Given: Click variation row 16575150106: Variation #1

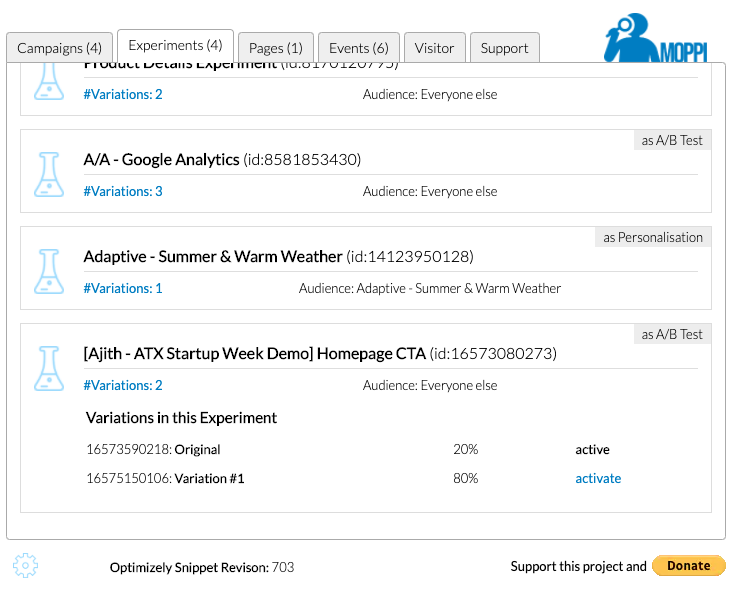Looking at the screenshot, I should (x=166, y=478).
